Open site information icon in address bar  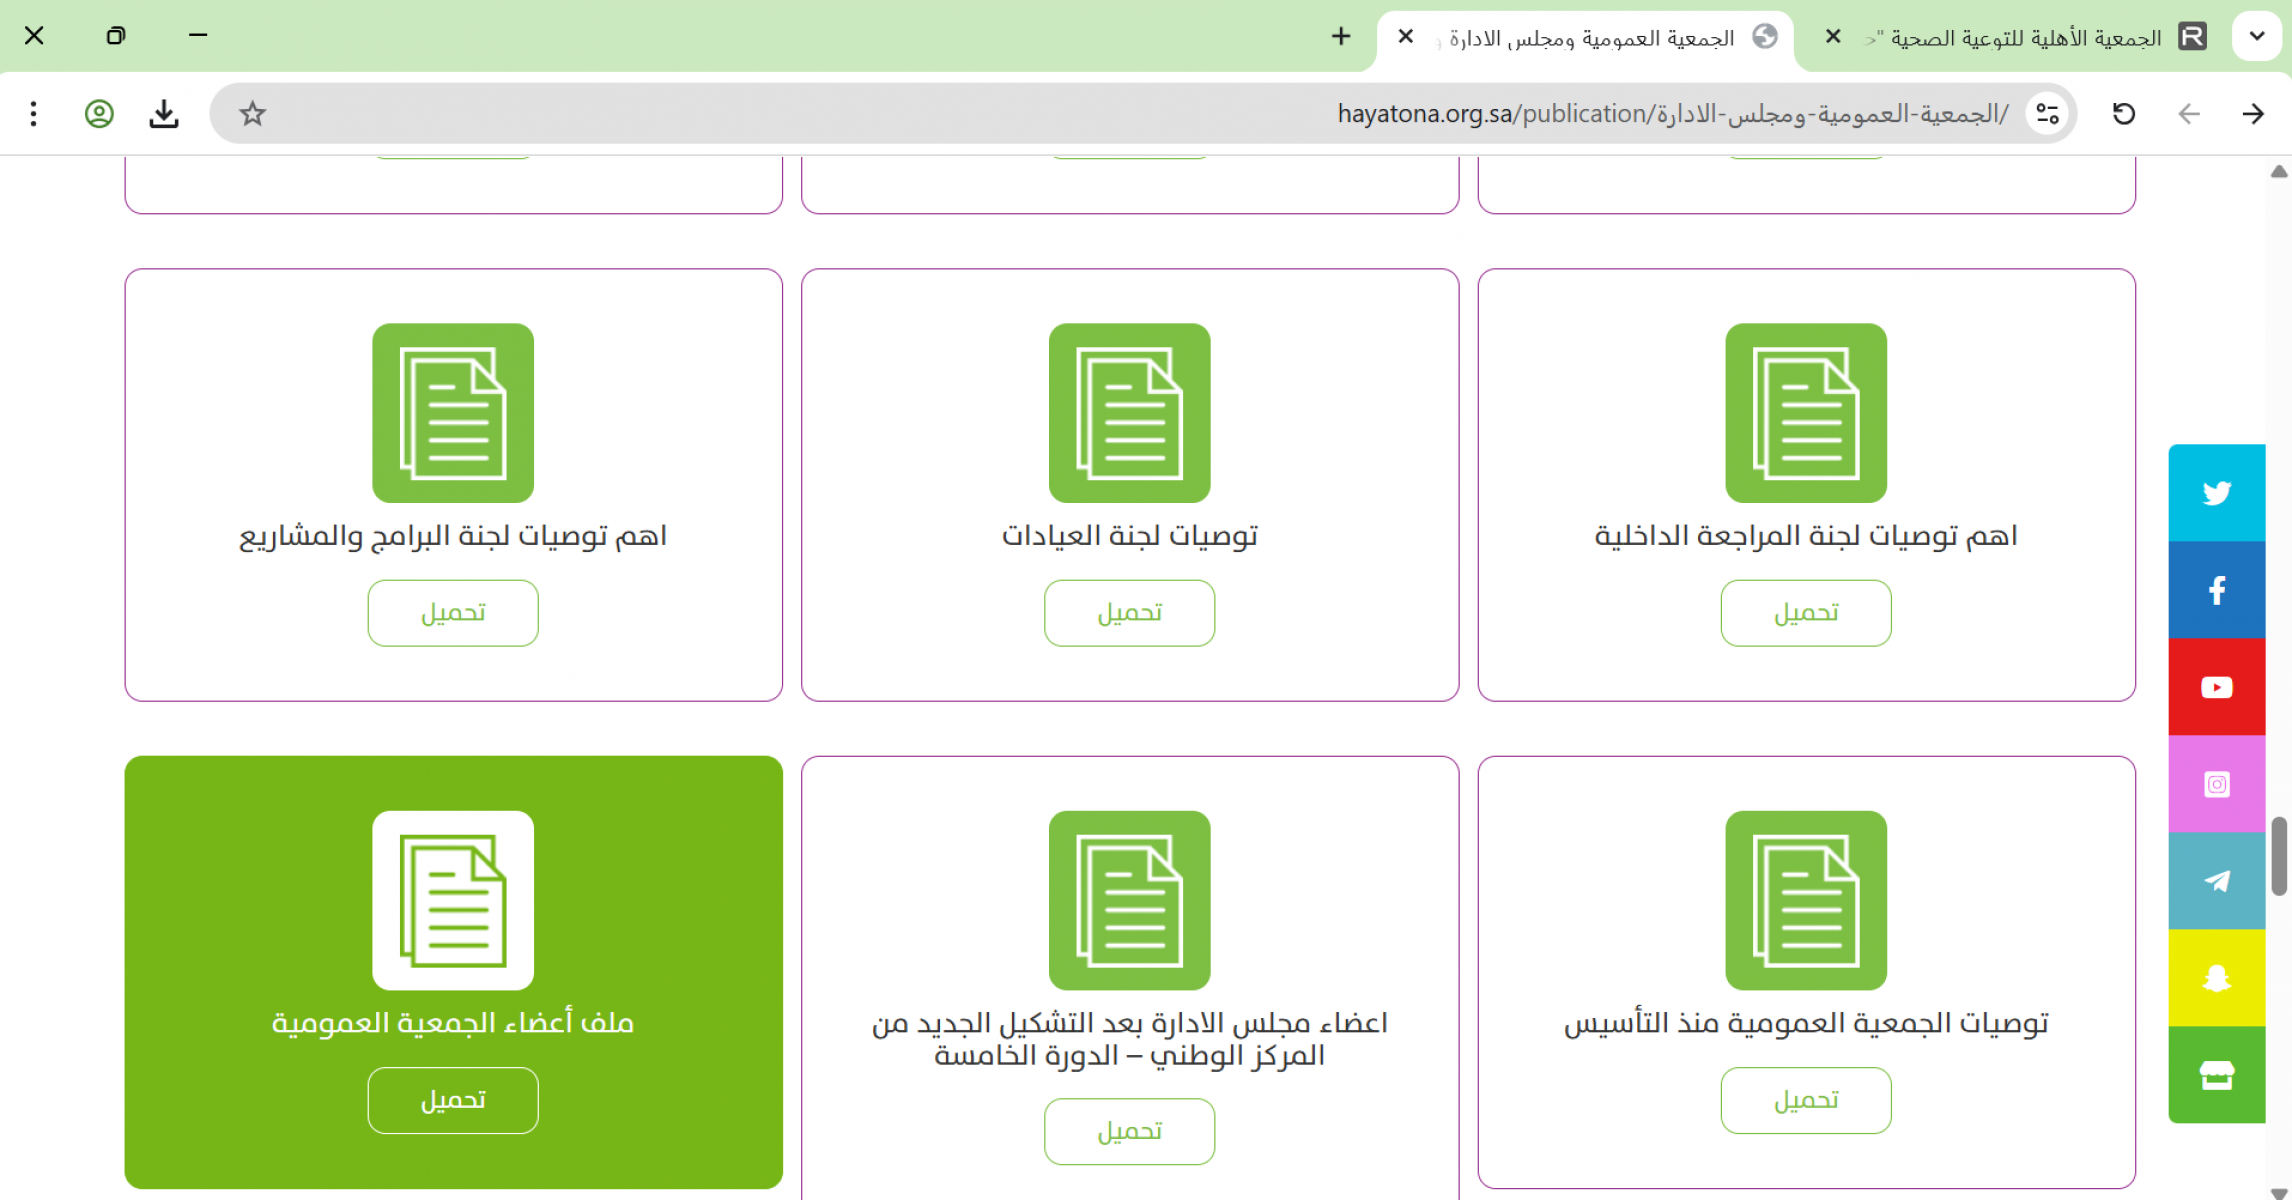2046,114
